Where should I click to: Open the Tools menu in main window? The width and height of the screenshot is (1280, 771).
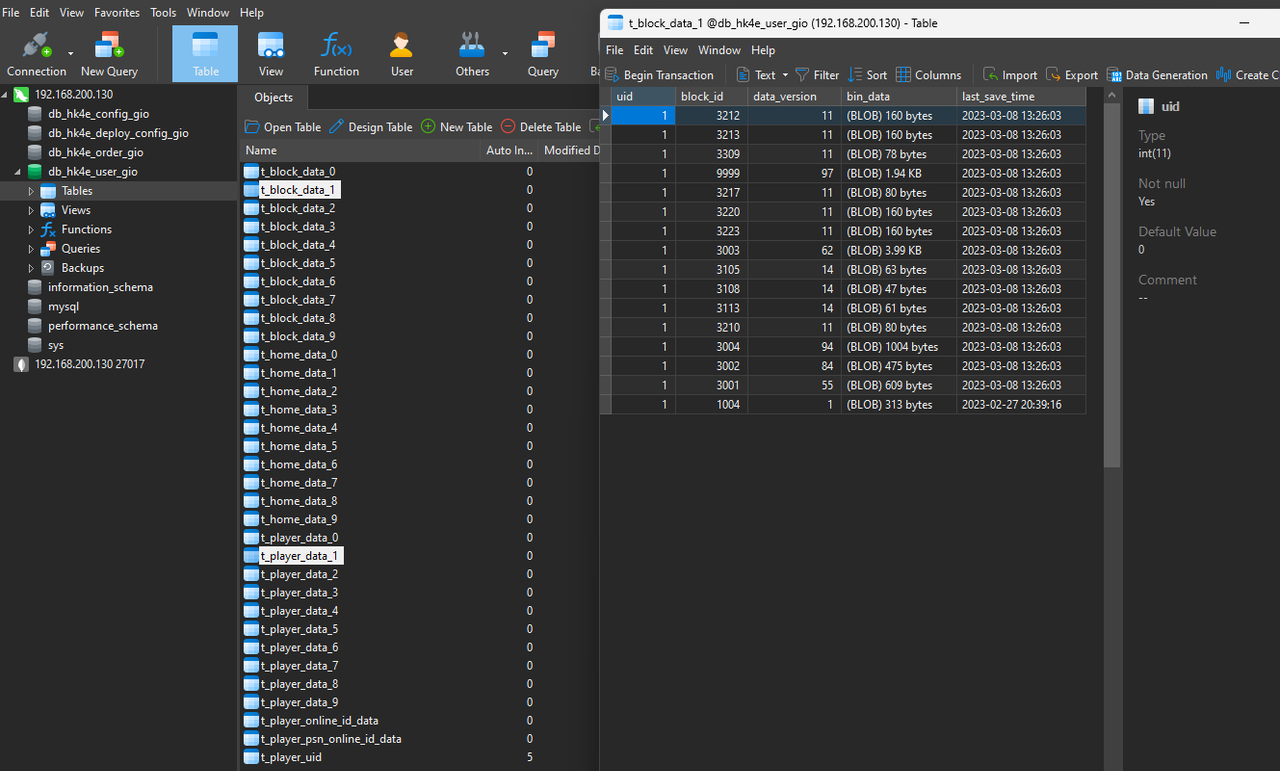coord(163,13)
